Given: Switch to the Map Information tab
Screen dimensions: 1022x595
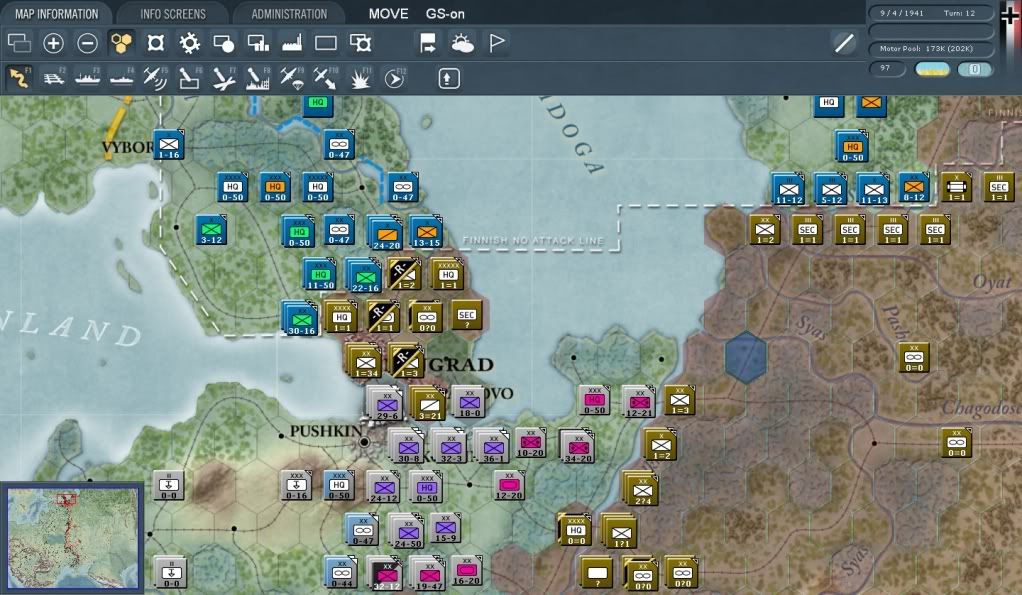Looking at the screenshot, I should 57,14.
